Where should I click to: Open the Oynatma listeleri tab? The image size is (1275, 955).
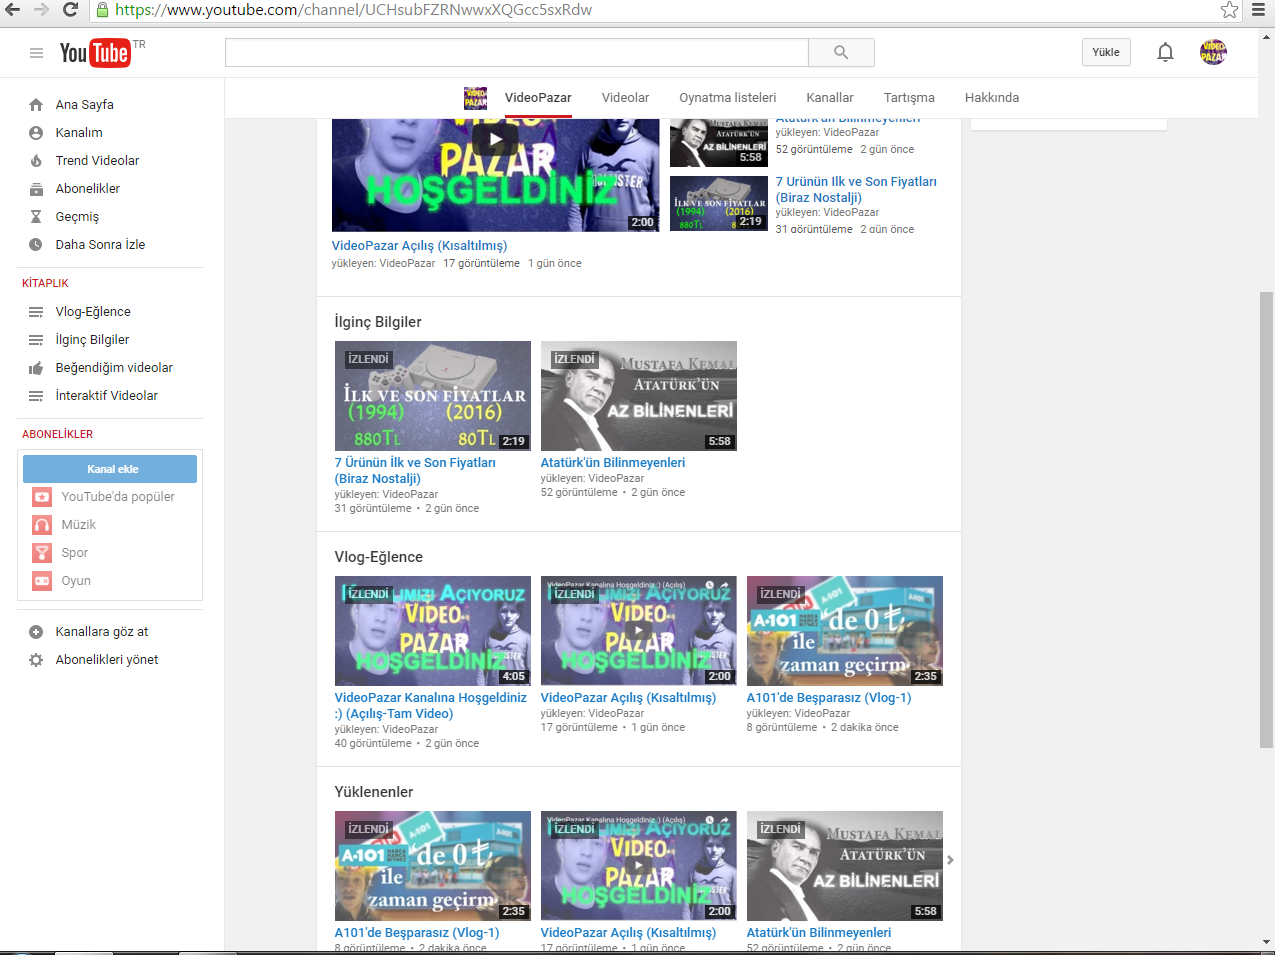click(727, 98)
